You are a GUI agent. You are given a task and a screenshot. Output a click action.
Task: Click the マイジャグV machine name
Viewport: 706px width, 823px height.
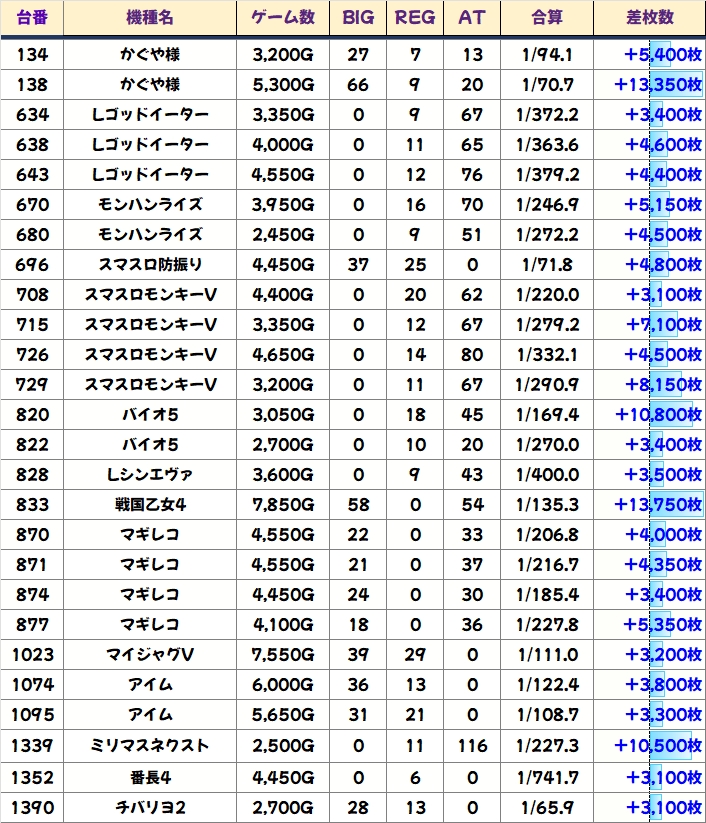150,655
